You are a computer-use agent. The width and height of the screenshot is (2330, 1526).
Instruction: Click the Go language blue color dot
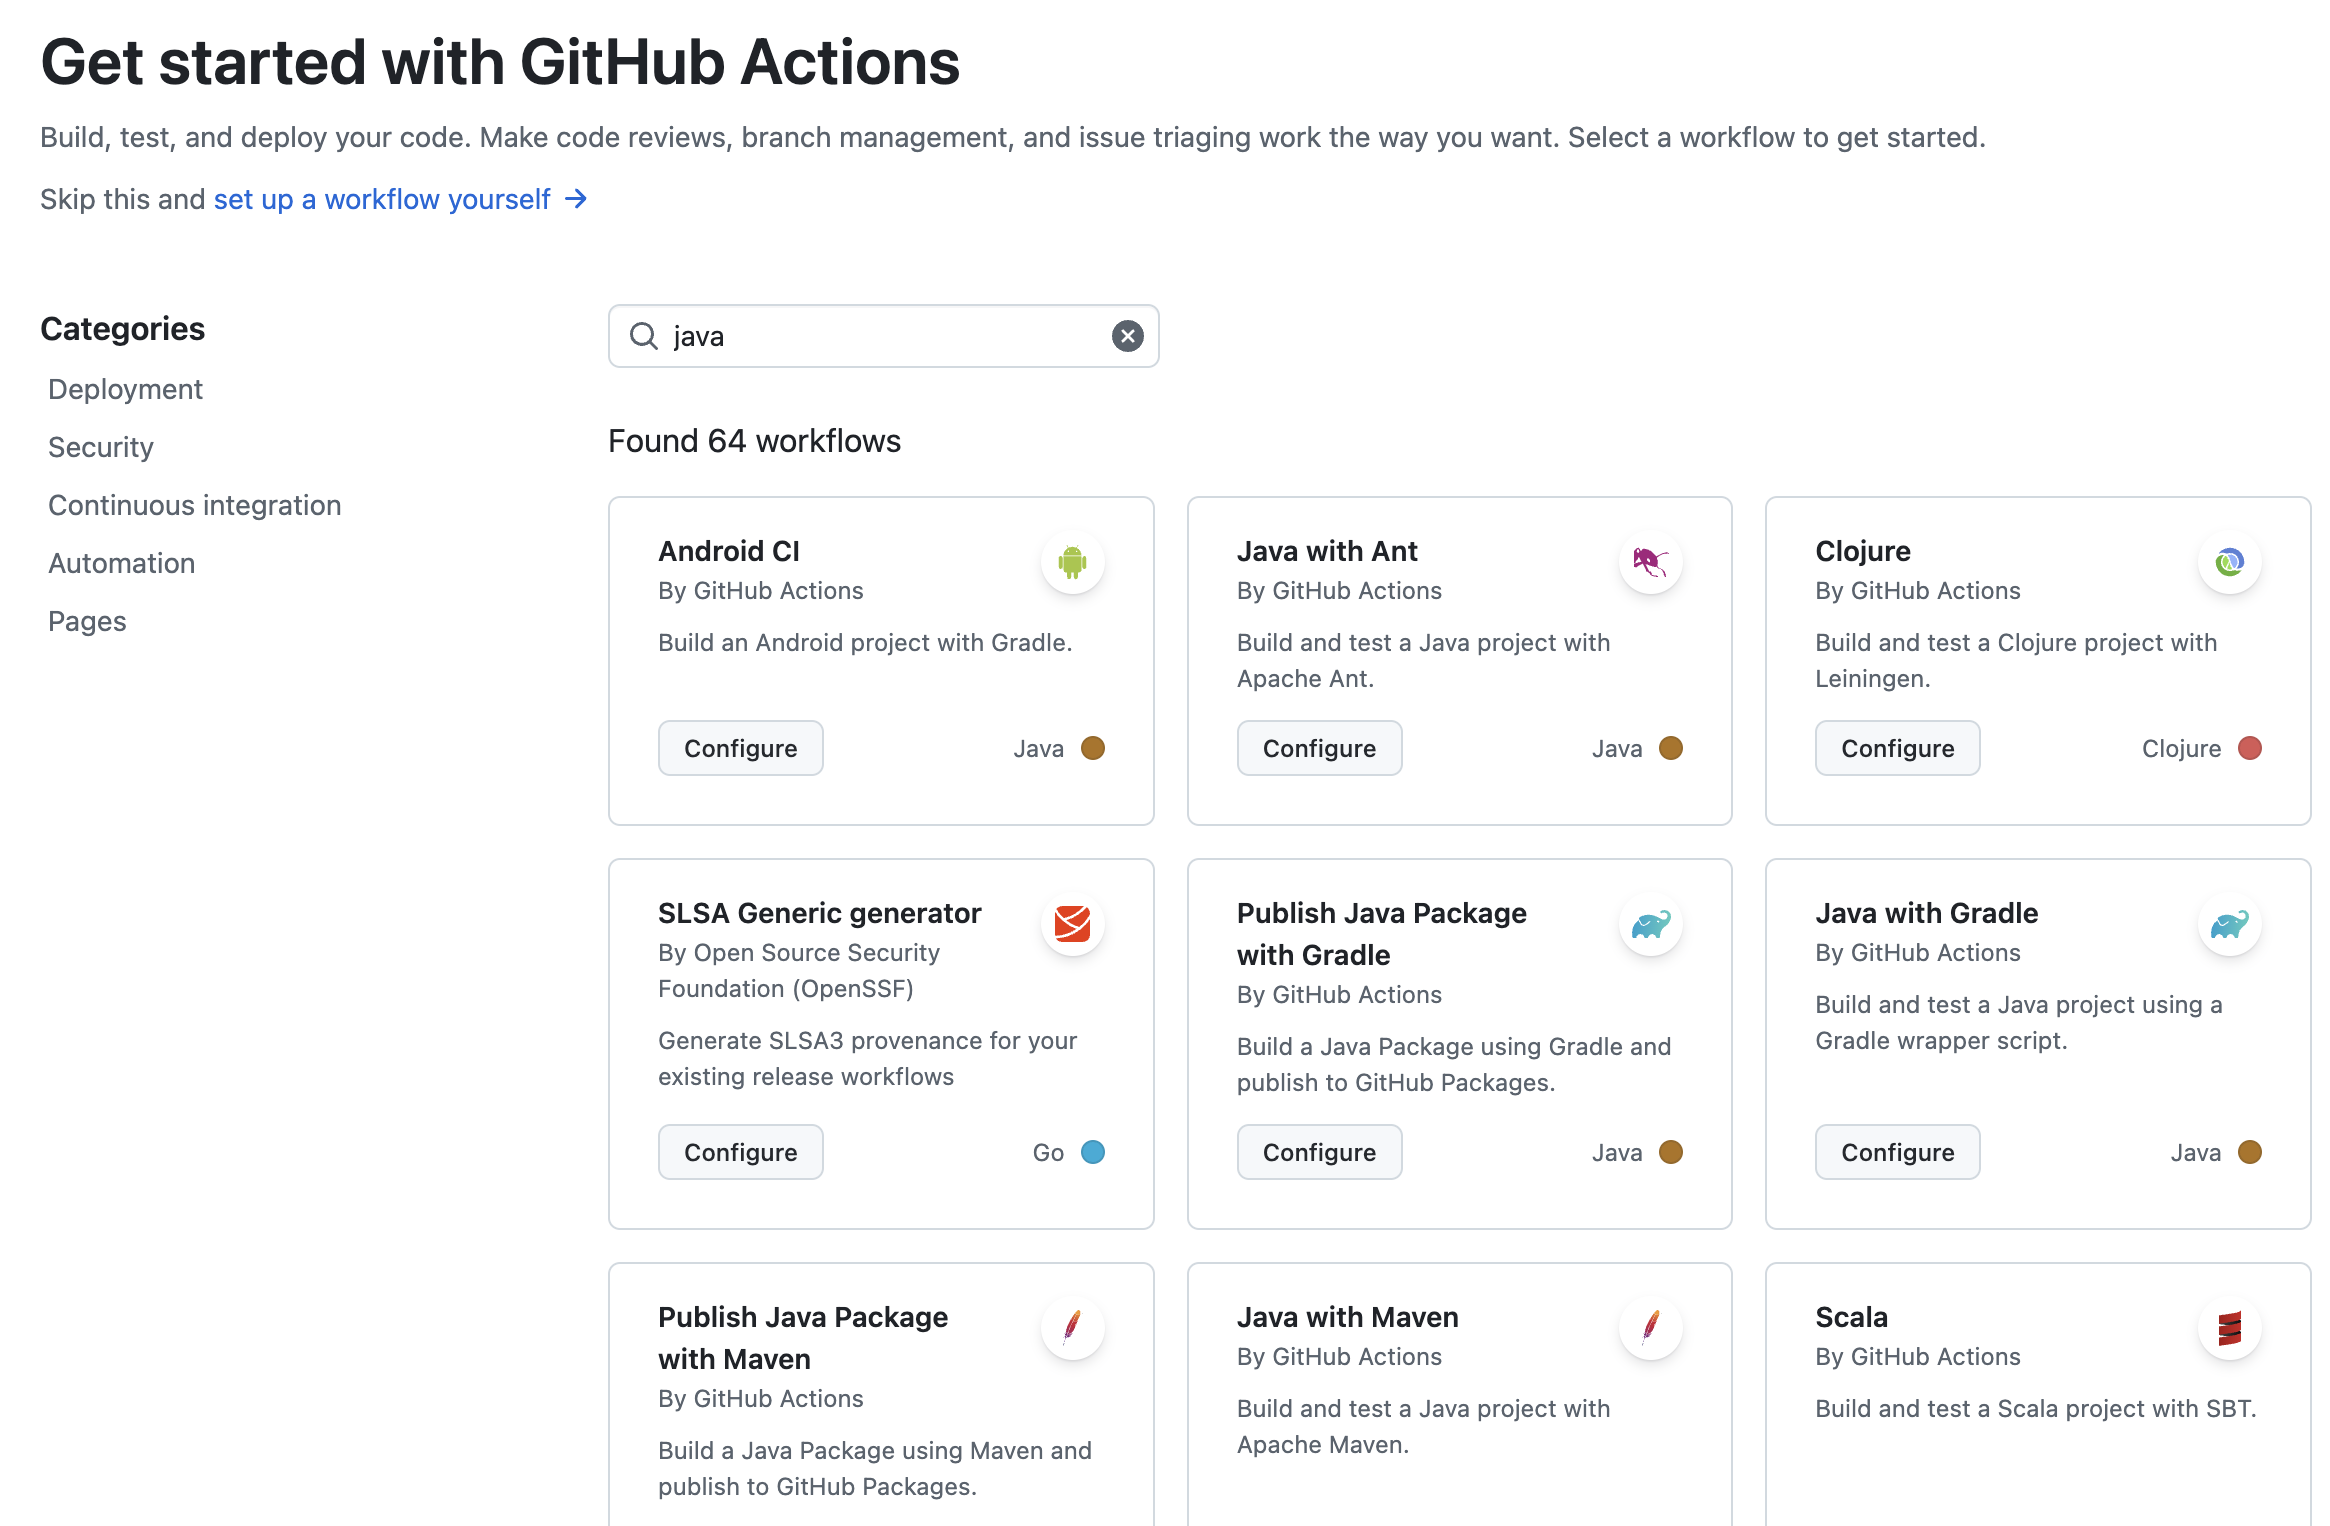(x=1093, y=1152)
